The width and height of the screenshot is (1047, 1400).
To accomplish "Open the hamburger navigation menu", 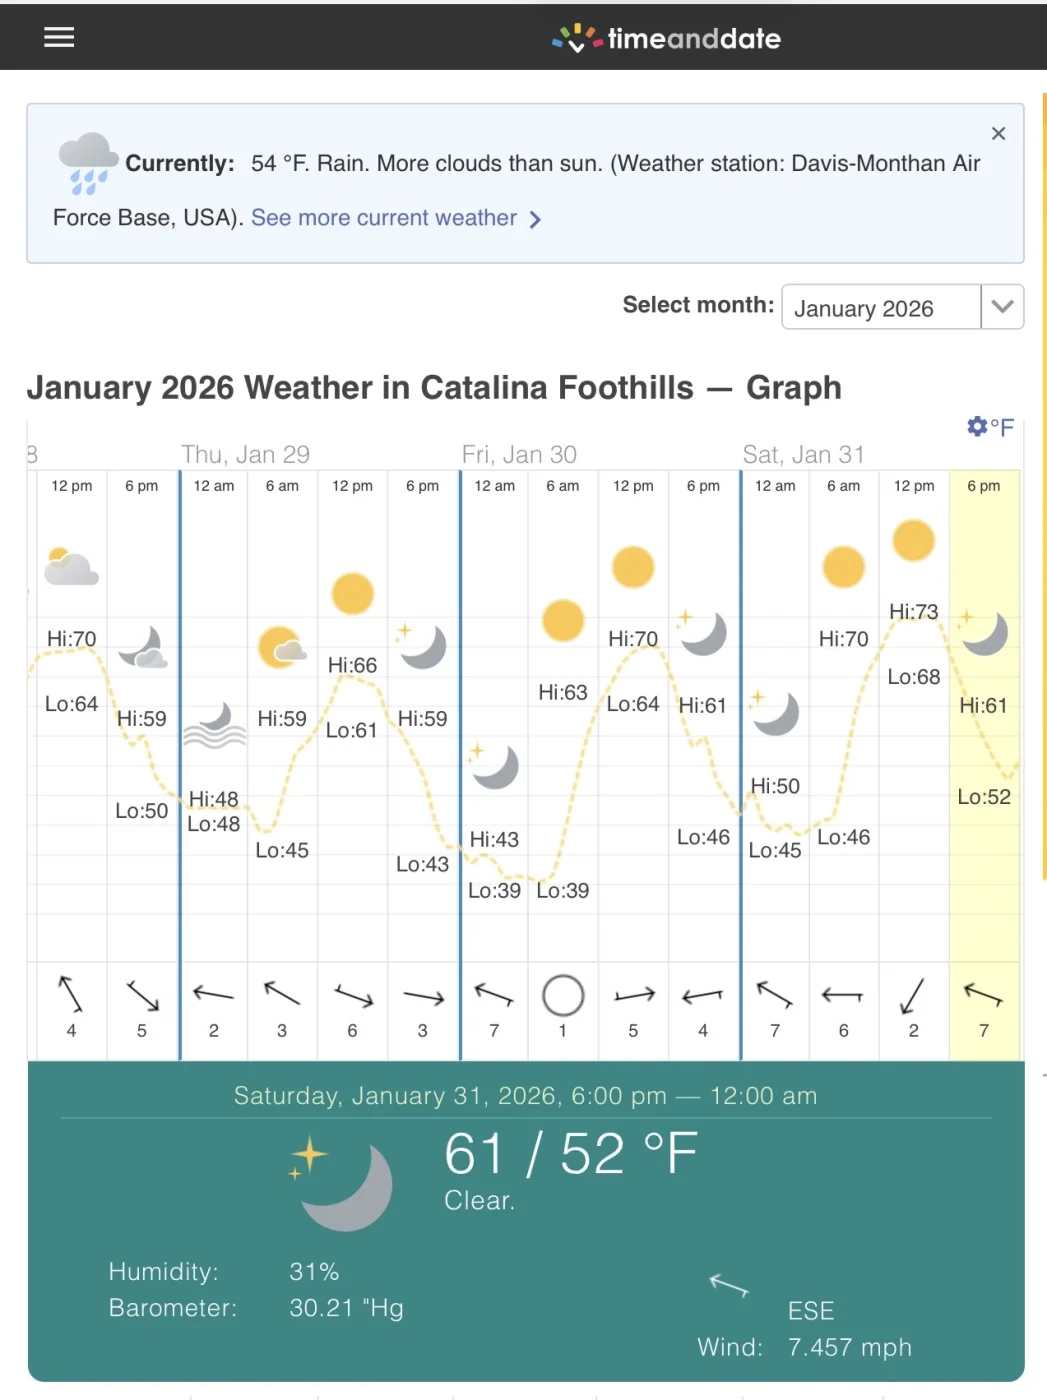I will coord(59,37).
